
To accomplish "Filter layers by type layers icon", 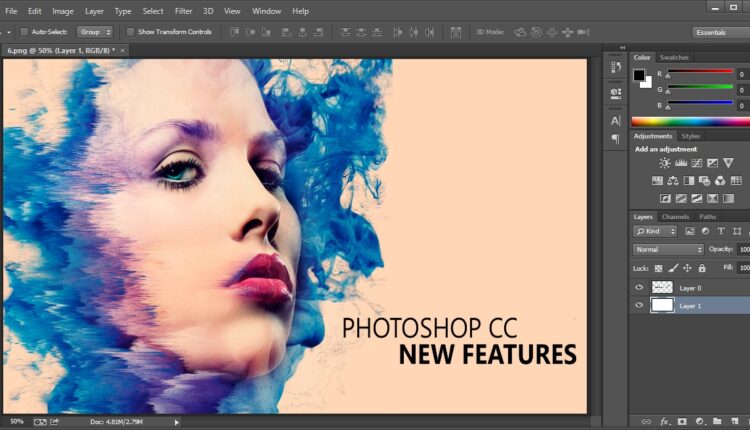I will pyautogui.click(x=721, y=231).
